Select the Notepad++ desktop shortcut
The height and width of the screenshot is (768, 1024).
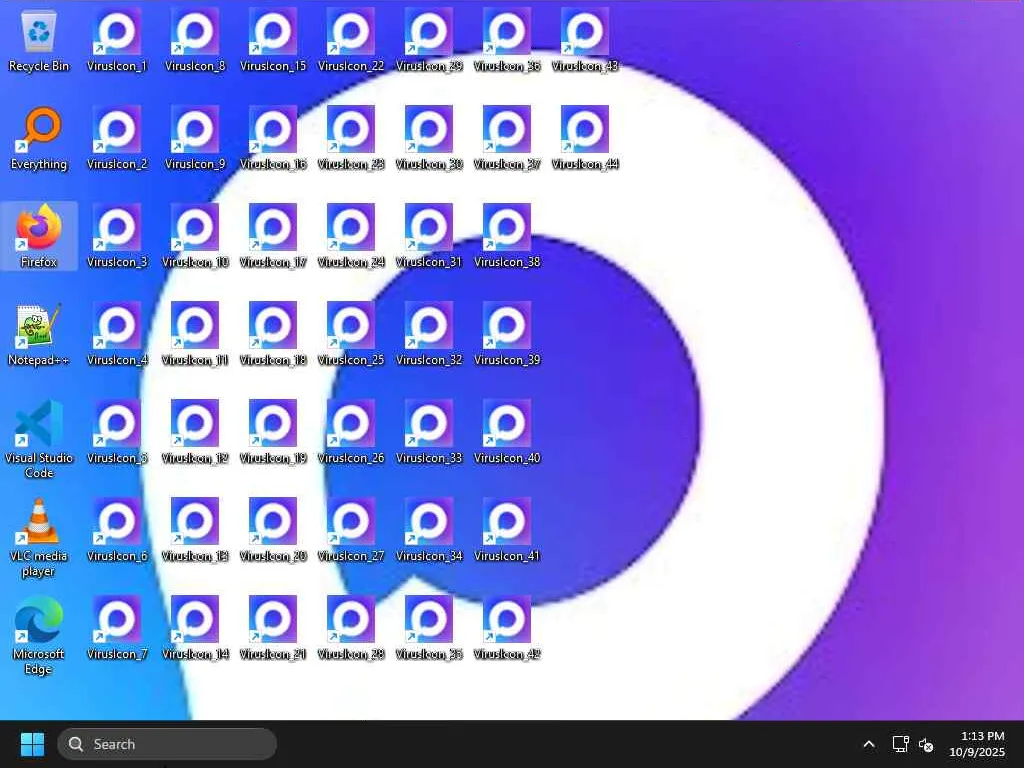point(39,334)
